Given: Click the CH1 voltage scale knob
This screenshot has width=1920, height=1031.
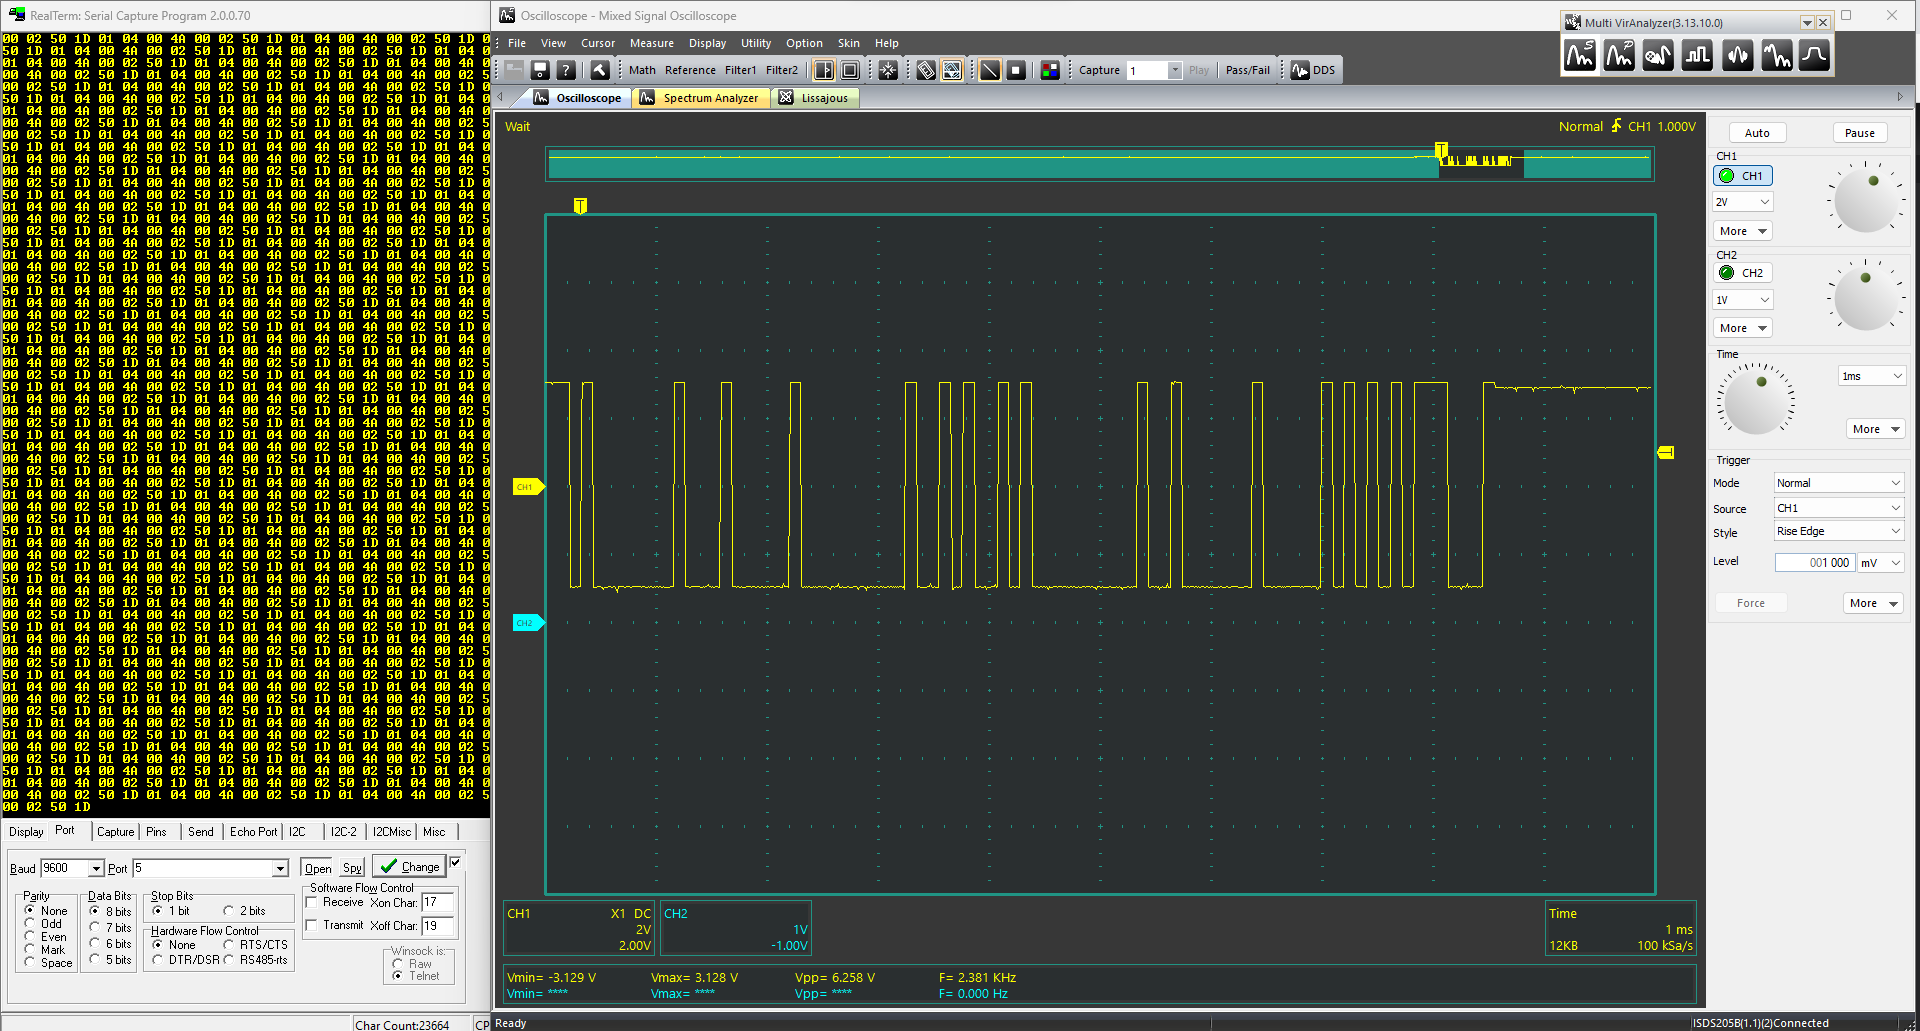Looking at the screenshot, I should pos(1866,200).
